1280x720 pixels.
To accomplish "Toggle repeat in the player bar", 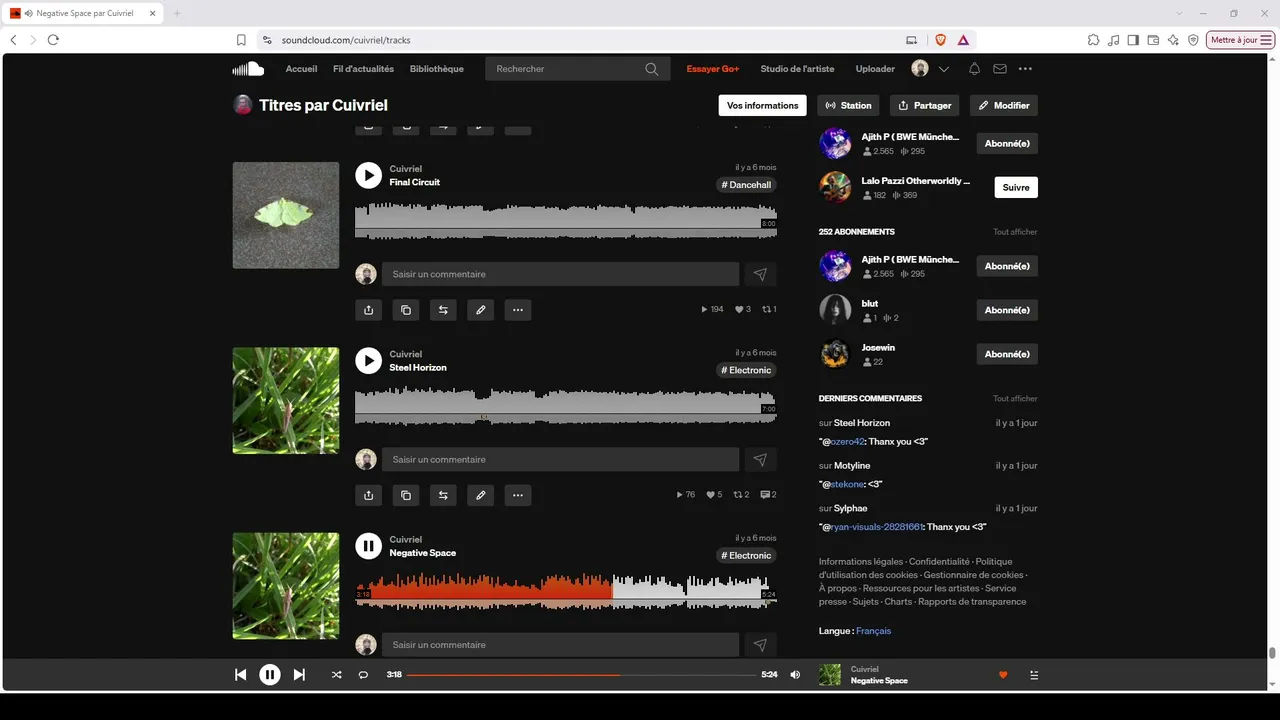I will click(x=363, y=675).
